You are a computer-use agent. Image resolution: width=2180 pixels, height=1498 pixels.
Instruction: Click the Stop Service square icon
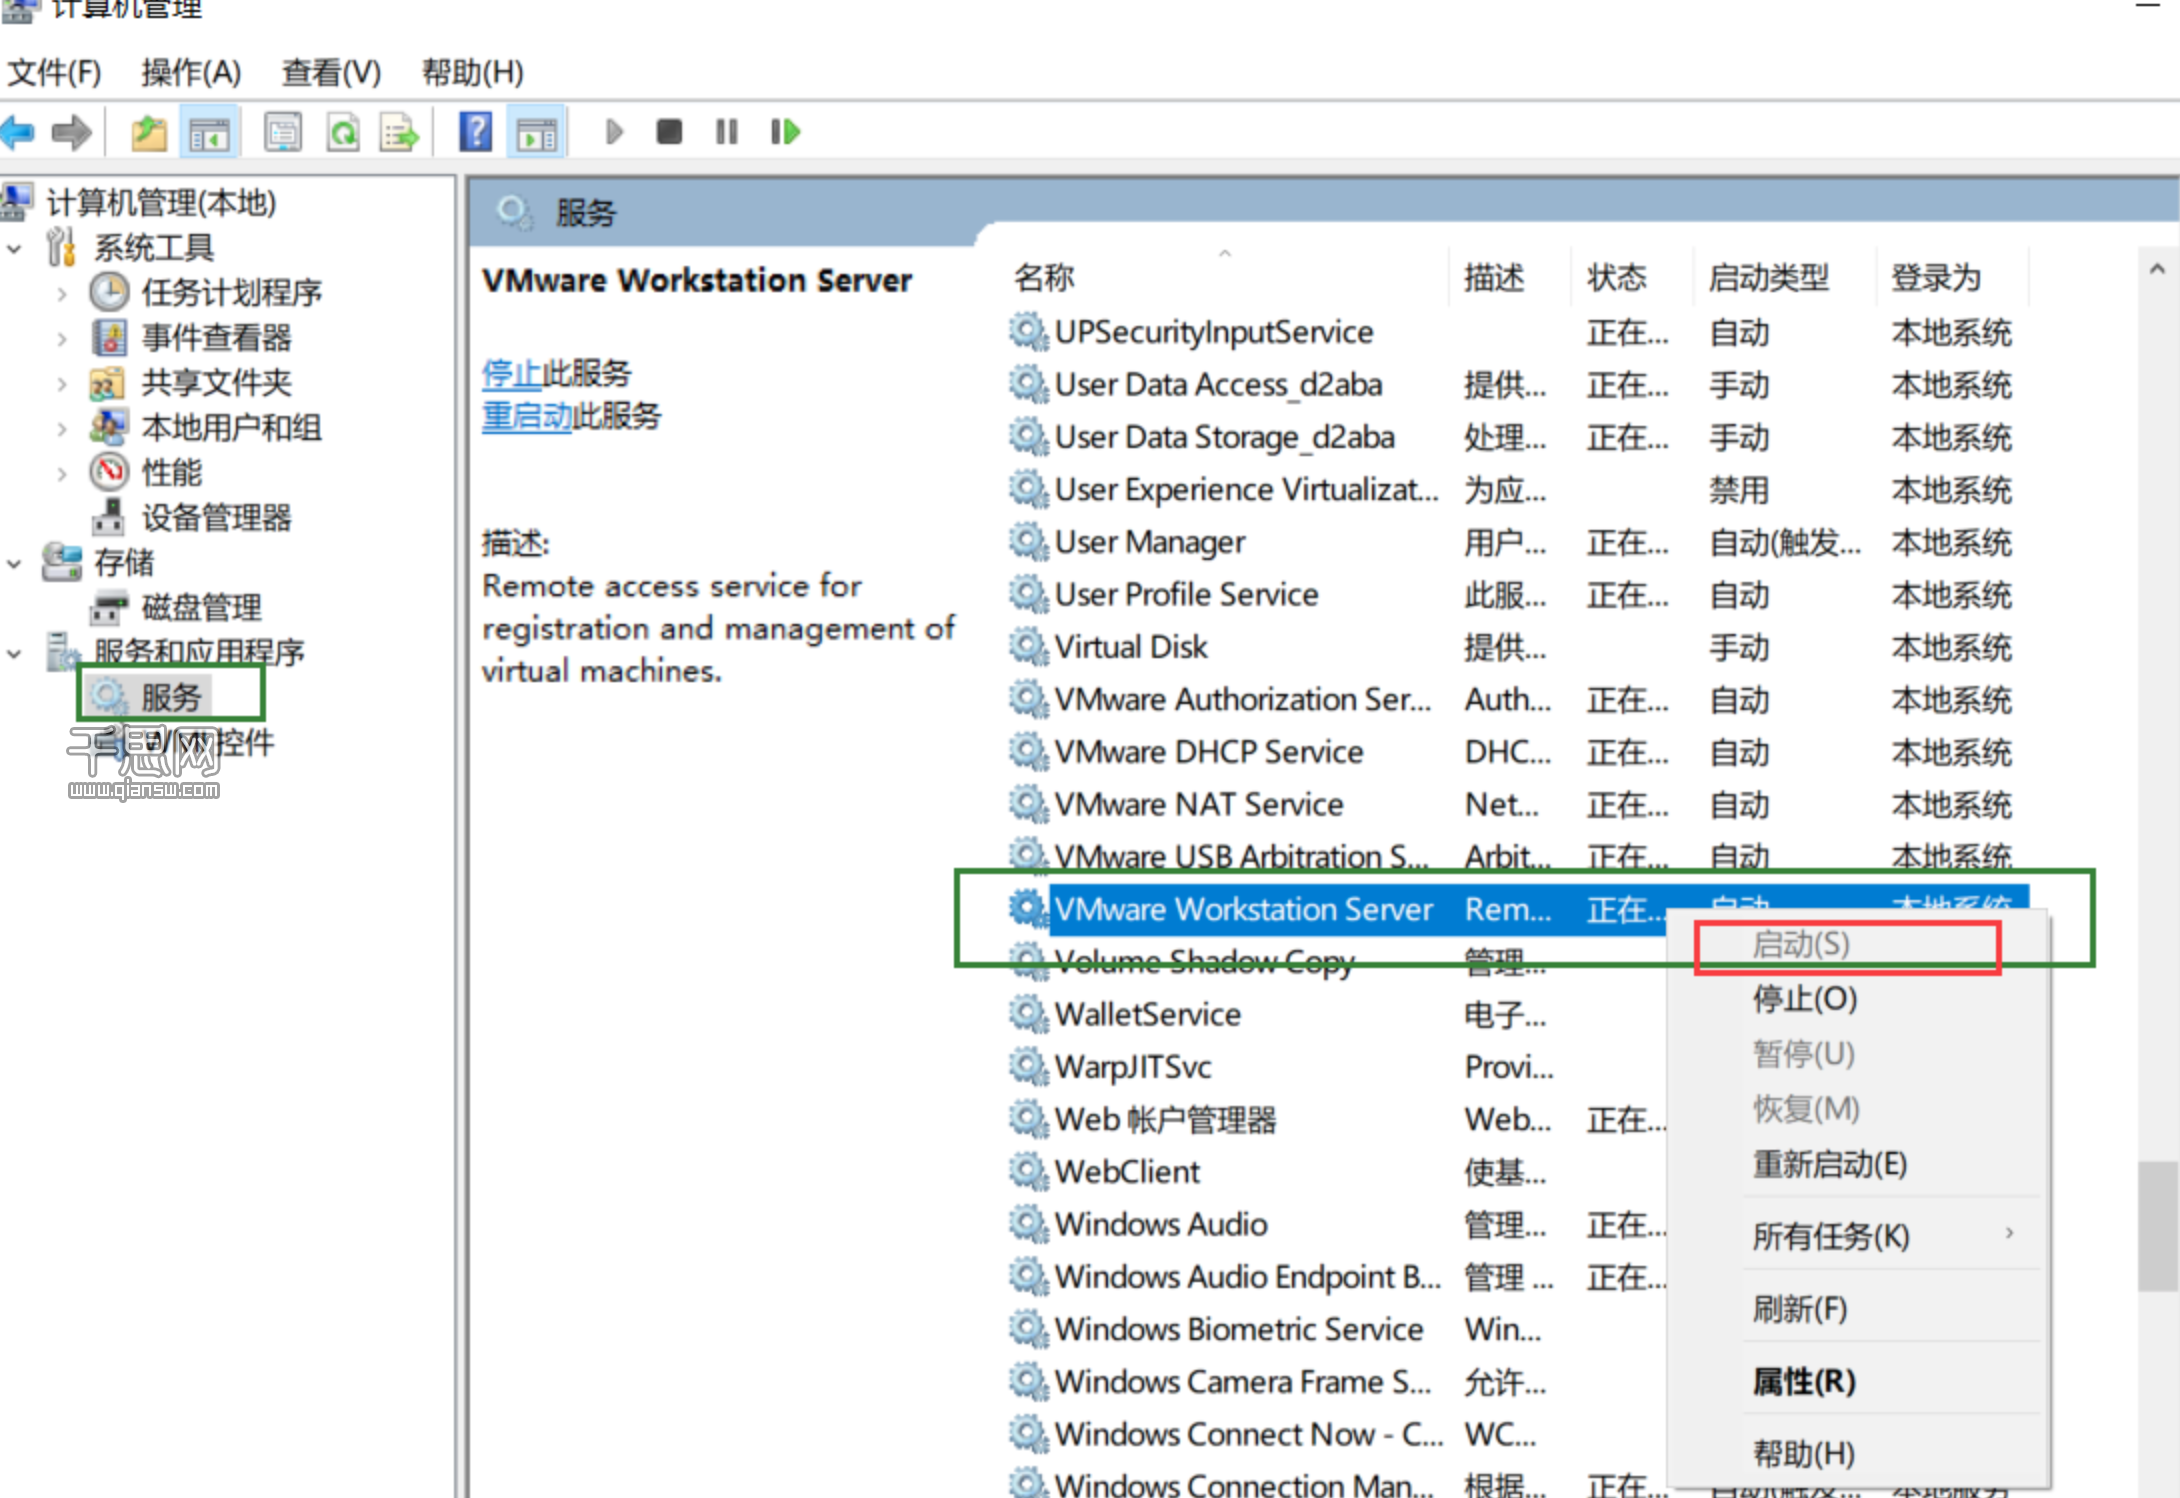tap(669, 132)
